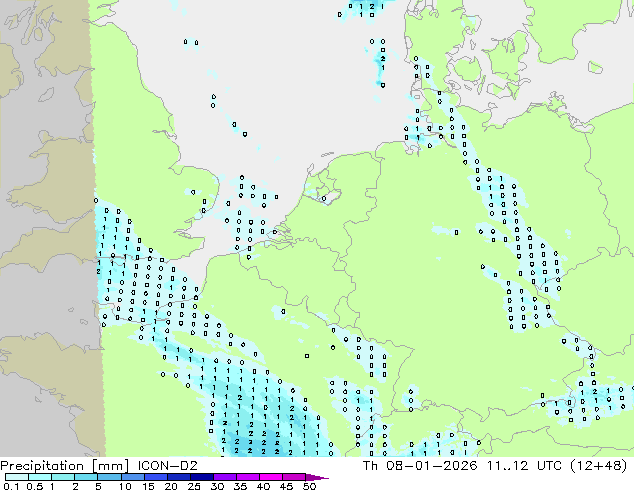Click the '0.5' legend scale value
Image resolution: width=634 pixels, height=490 pixels.
point(34,486)
